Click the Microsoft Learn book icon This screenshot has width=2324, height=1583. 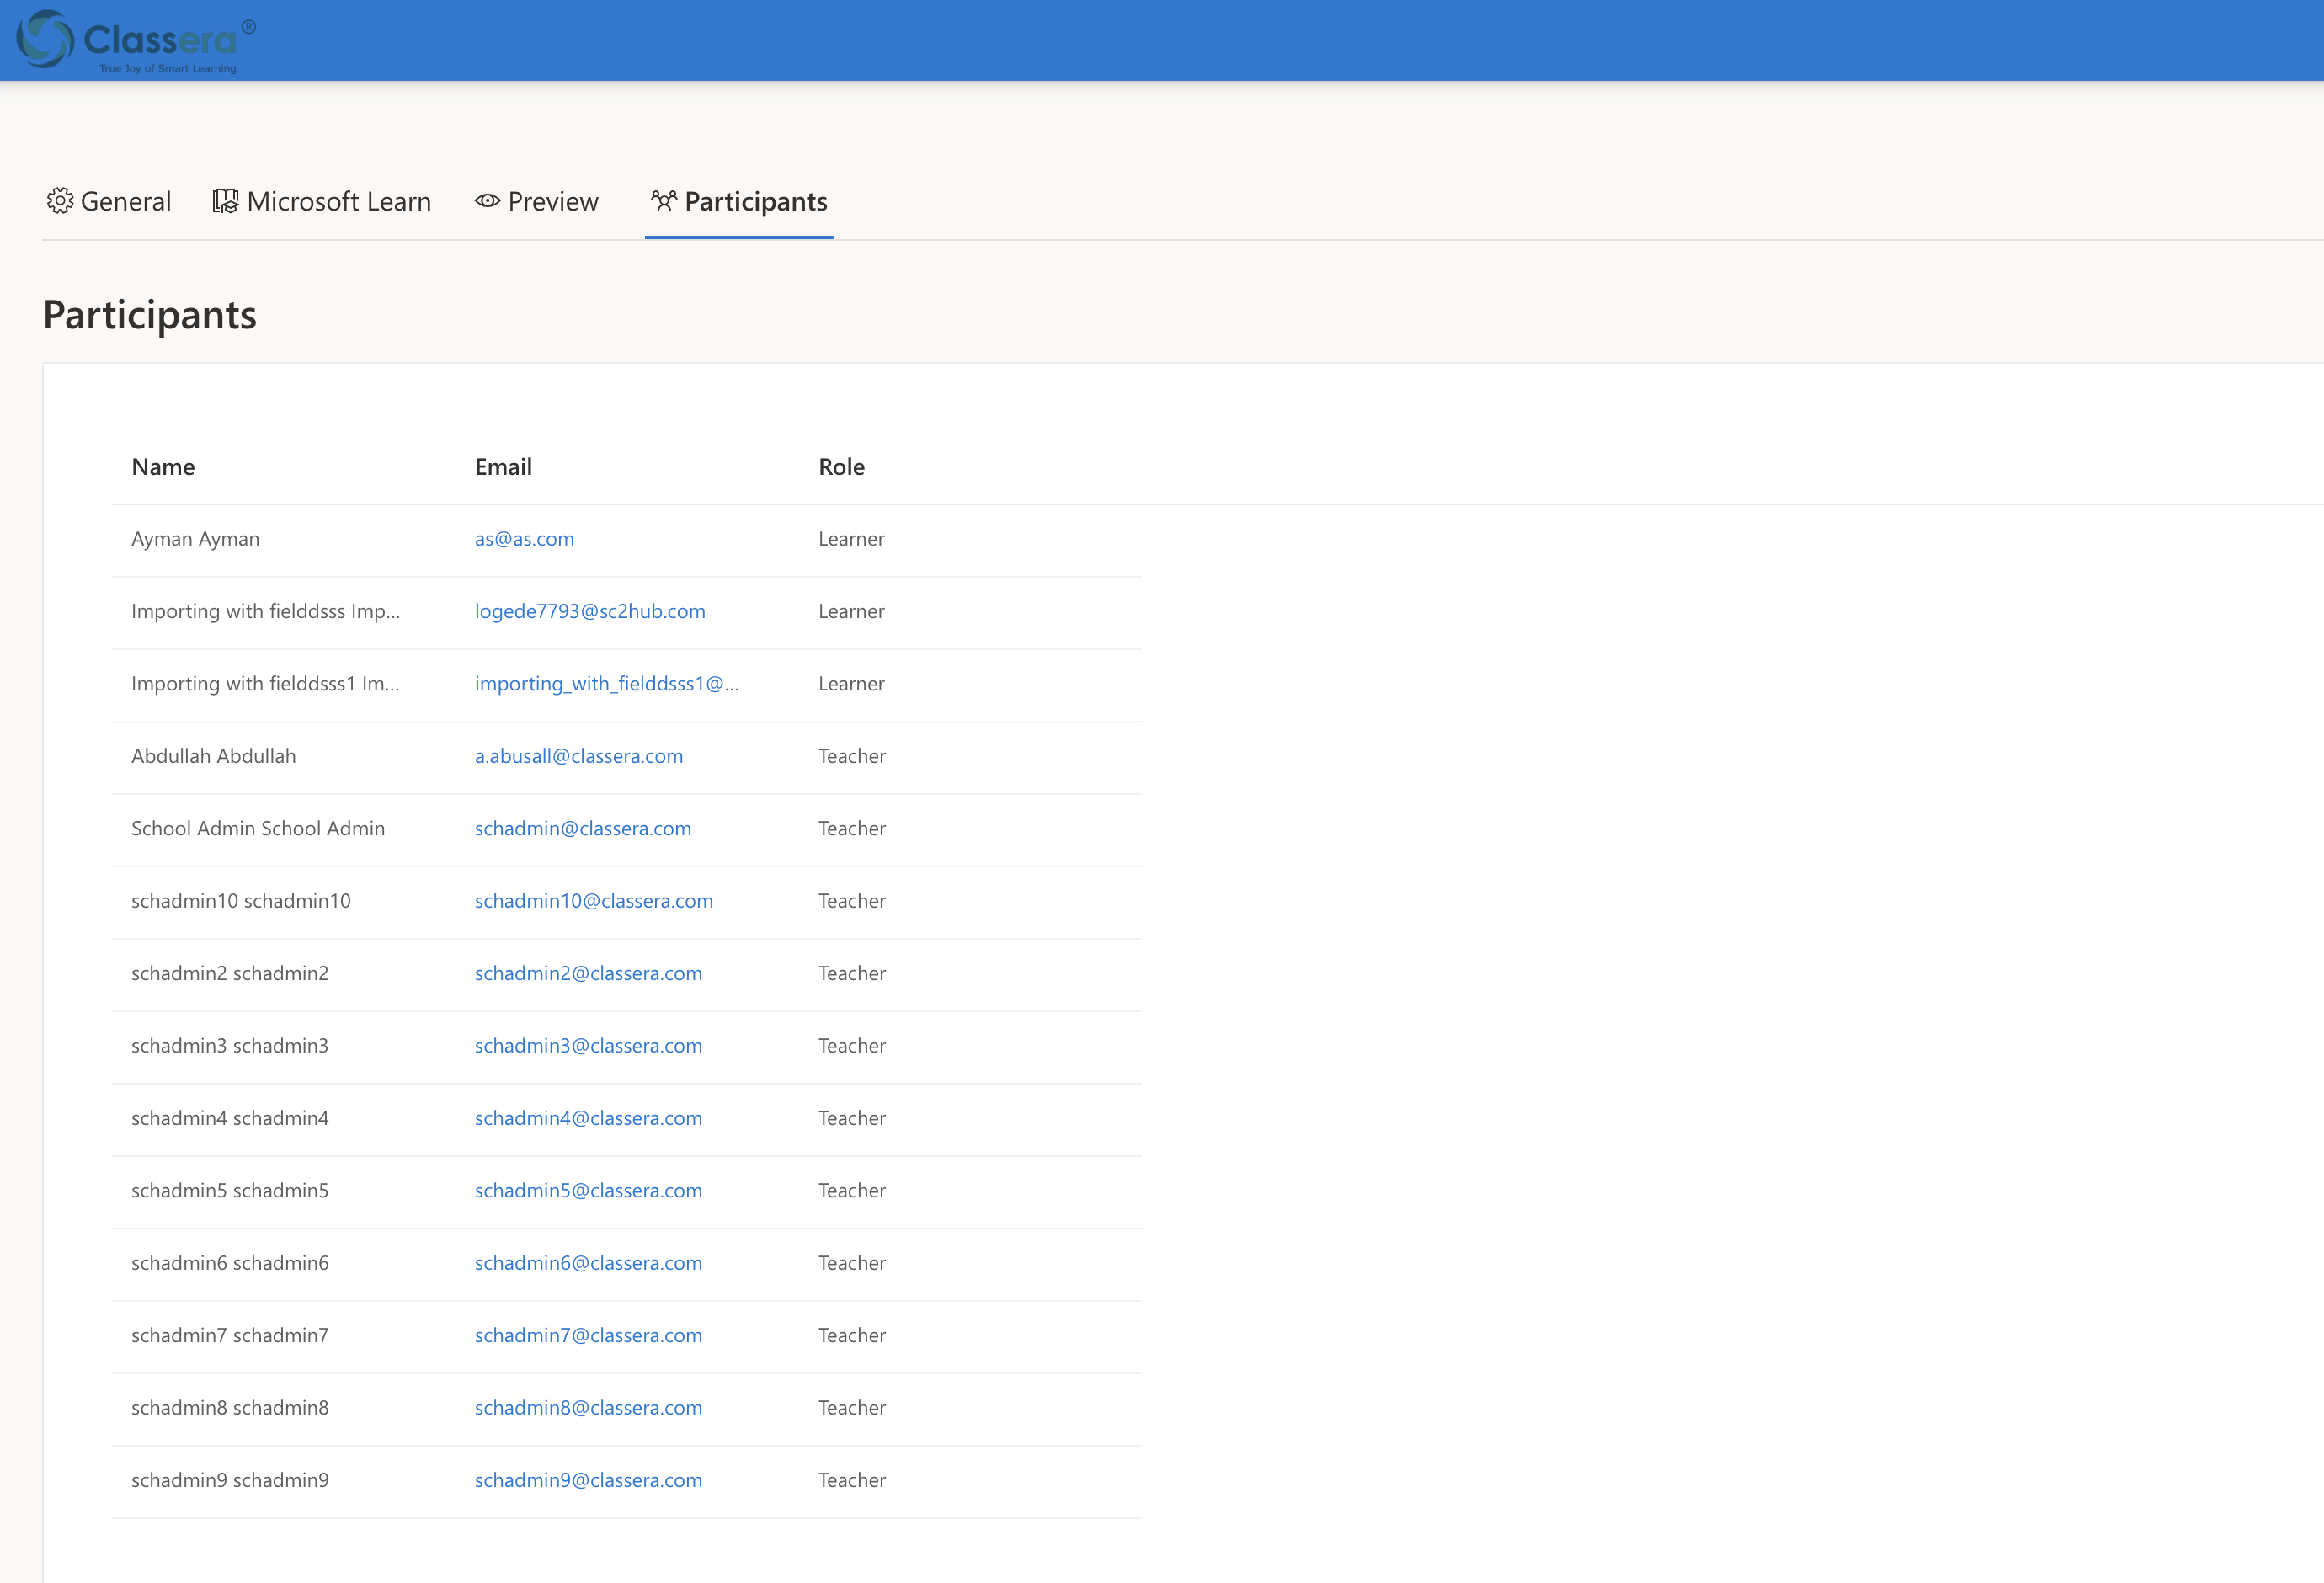(x=225, y=201)
